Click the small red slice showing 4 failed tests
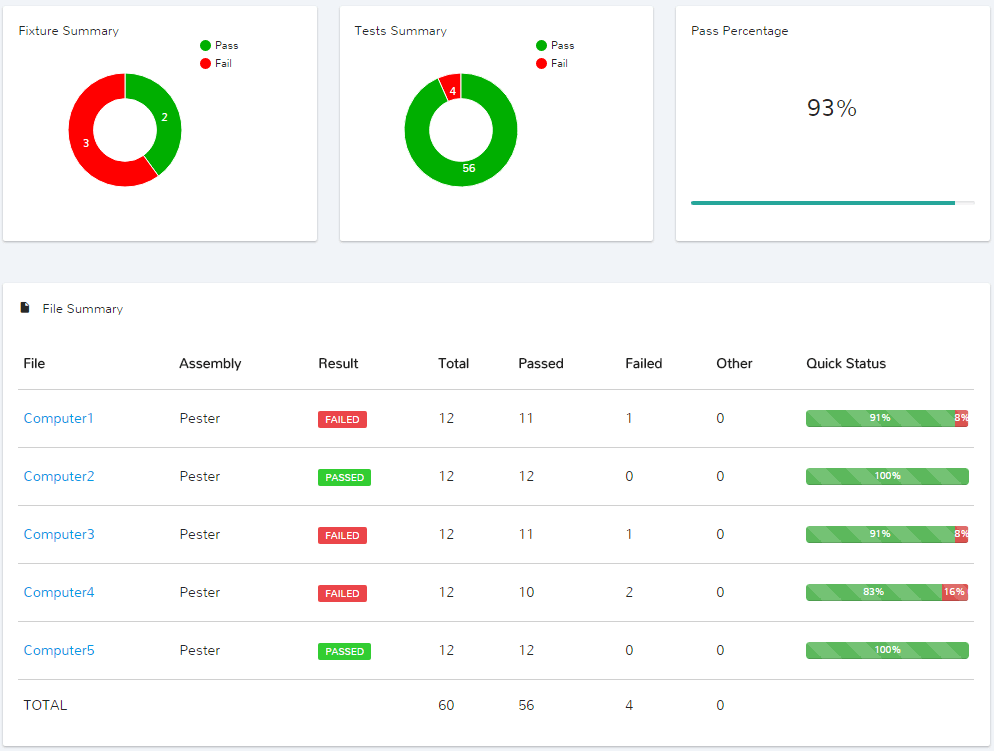Viewport: 994px width, 751px height. point(452,90)
